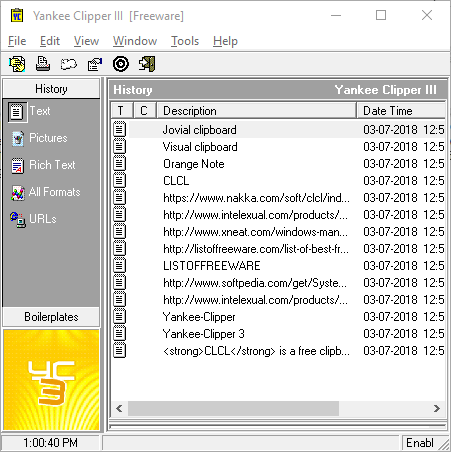451x452 pixels.
Task: Open the View menu
Action: point(86,41)
